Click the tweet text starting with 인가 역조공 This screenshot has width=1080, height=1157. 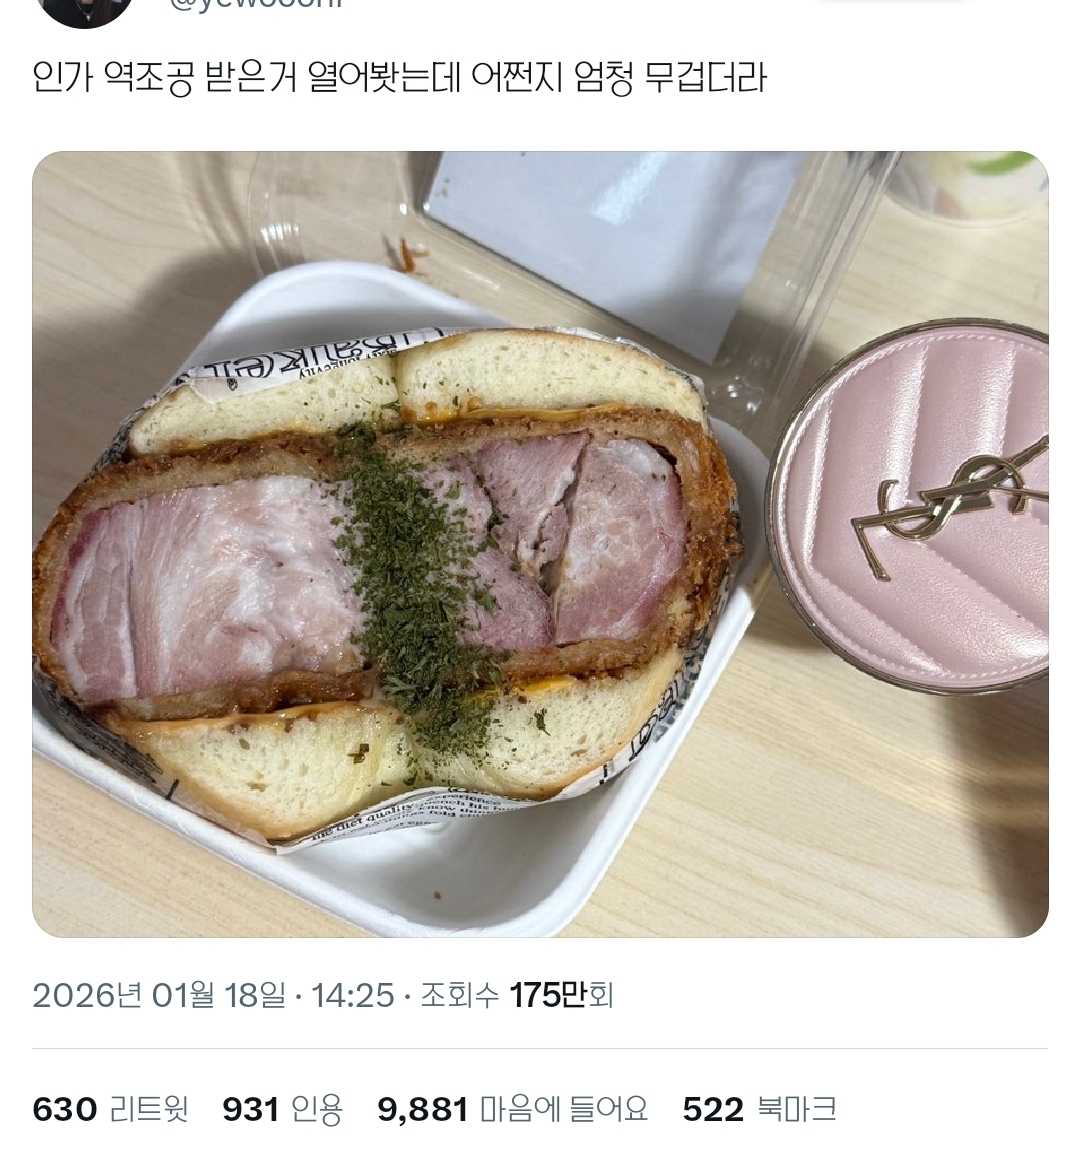tap(400, 77)
